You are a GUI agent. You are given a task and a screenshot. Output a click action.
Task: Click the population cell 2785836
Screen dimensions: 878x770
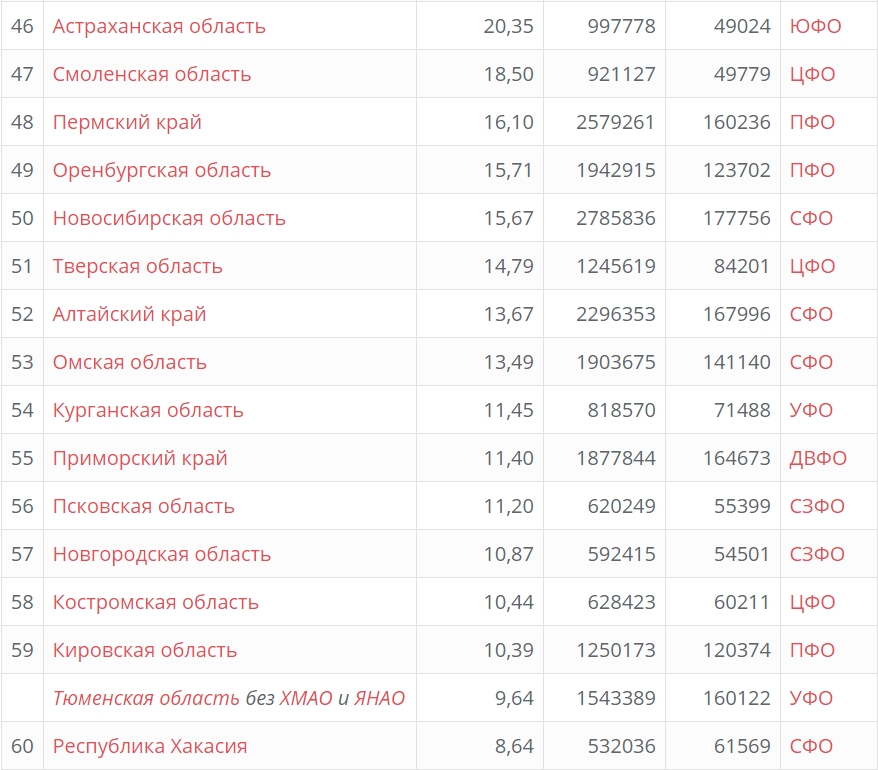616,218
